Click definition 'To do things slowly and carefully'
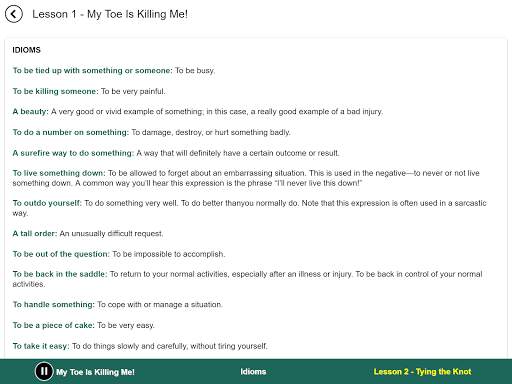This screenshot has height=384, width=512. (x=130, y=346)
